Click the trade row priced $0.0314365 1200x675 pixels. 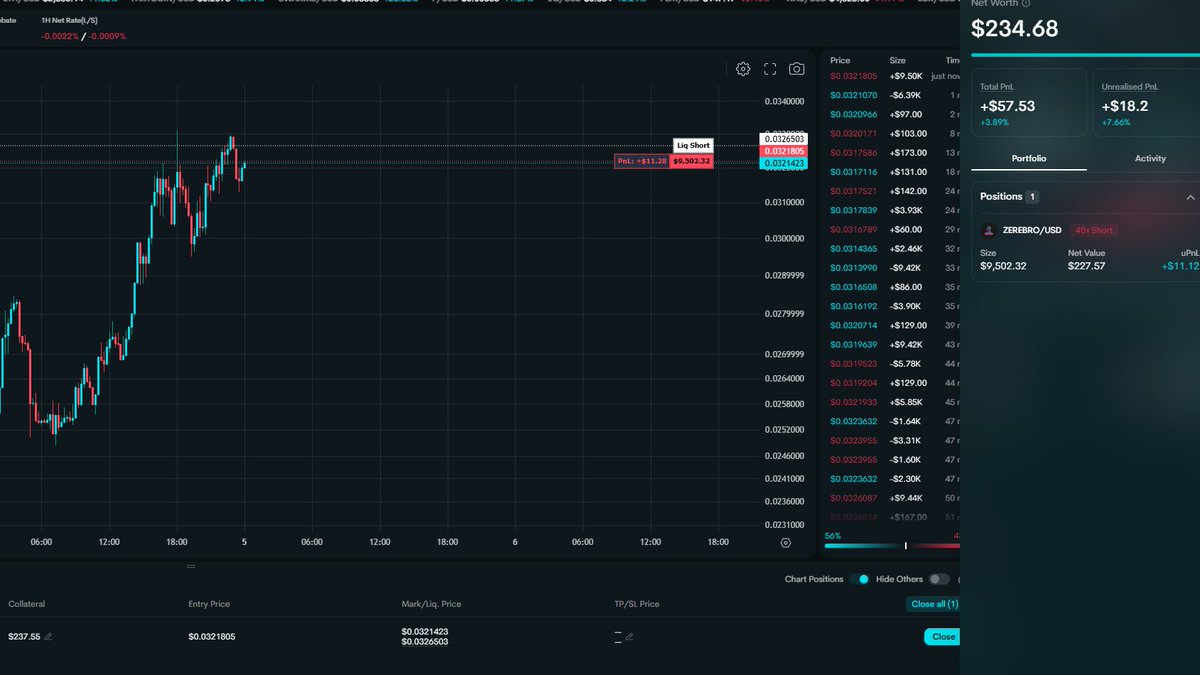(892, 248)
